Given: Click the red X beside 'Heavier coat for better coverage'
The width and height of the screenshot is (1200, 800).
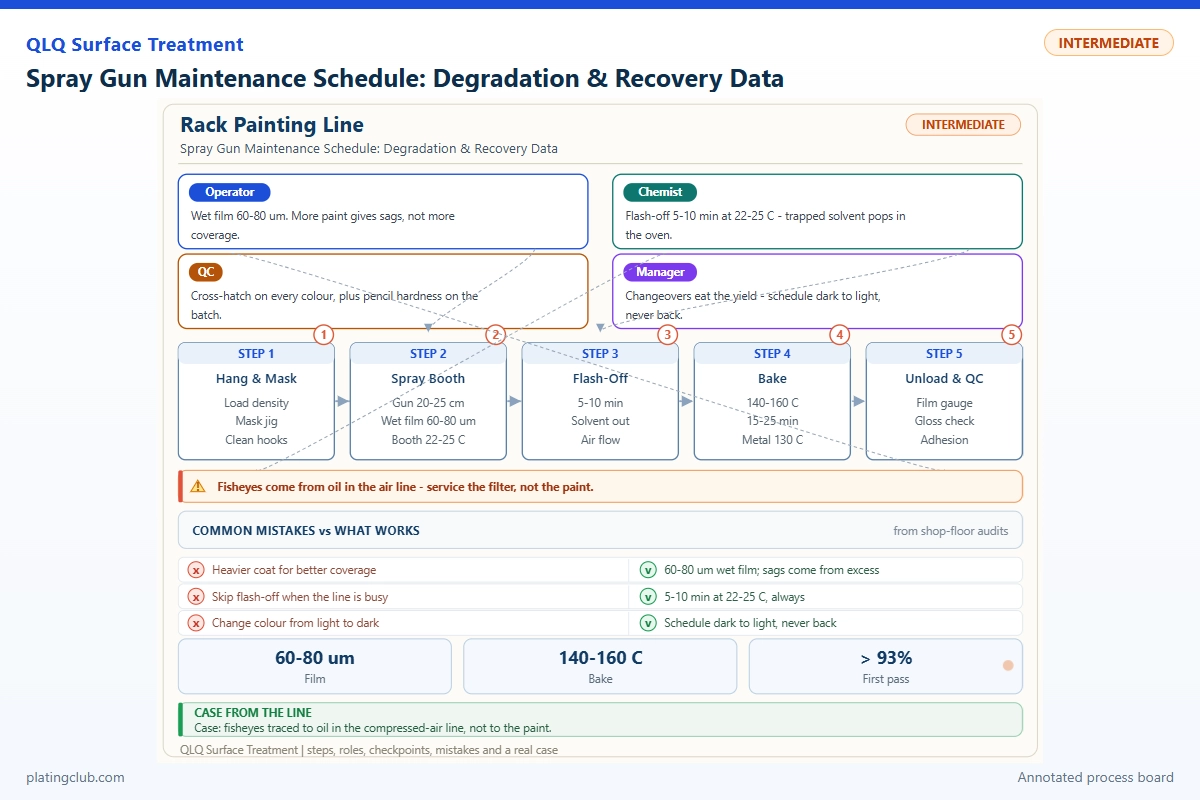Looking at the screenshot, I should [x=196, y=570].
